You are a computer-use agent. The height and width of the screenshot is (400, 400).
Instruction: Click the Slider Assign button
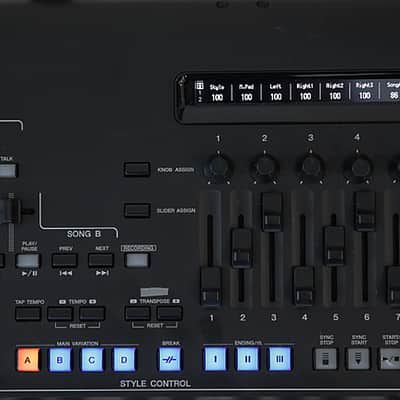137,210
